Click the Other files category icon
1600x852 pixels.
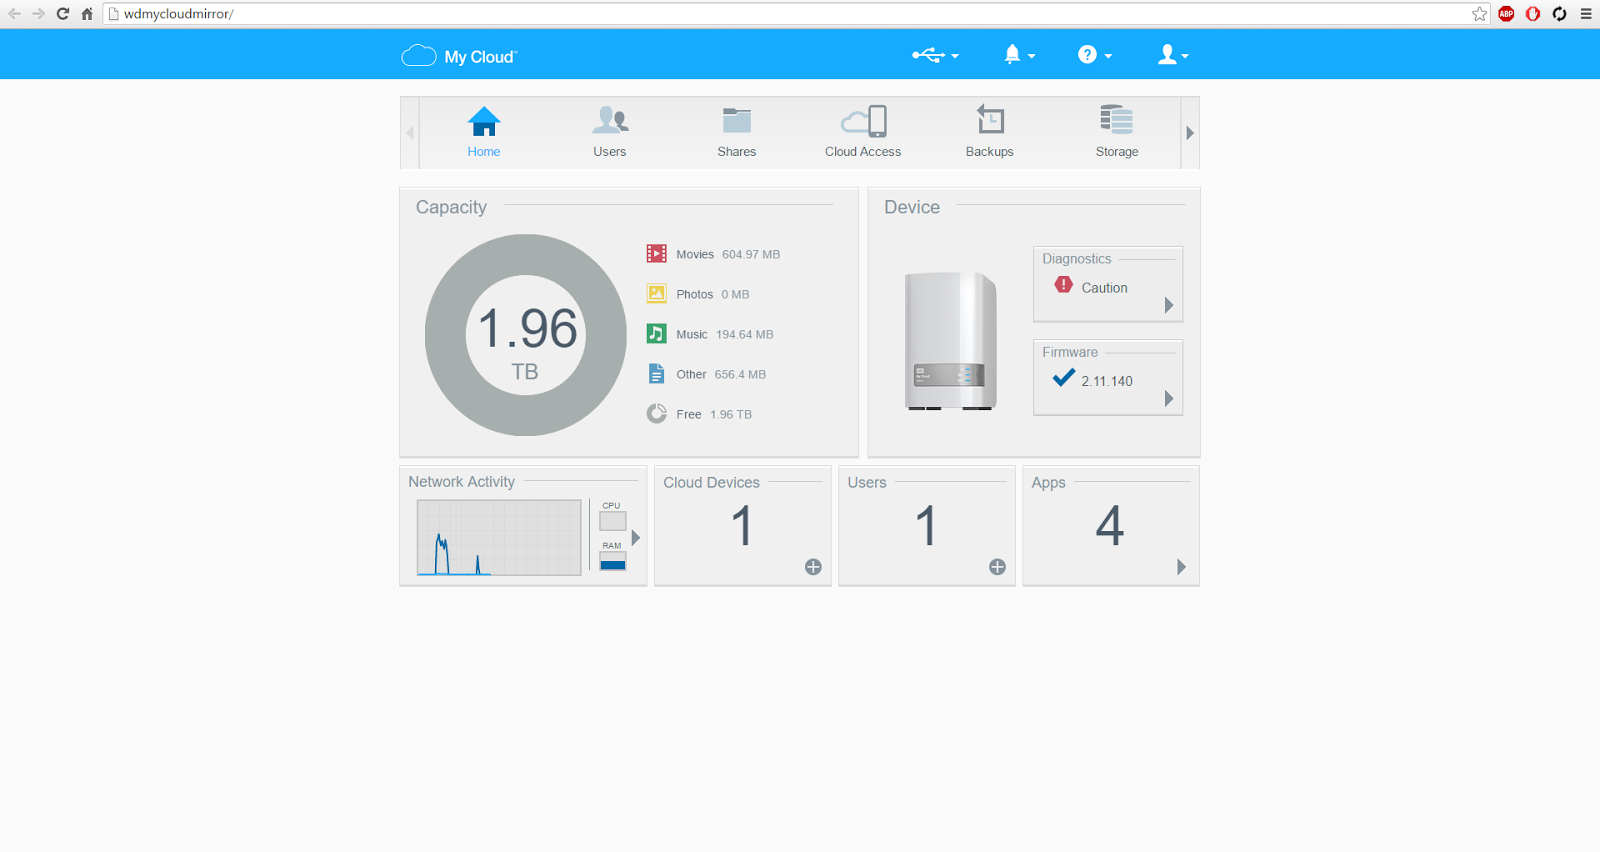tap(656, 374)
